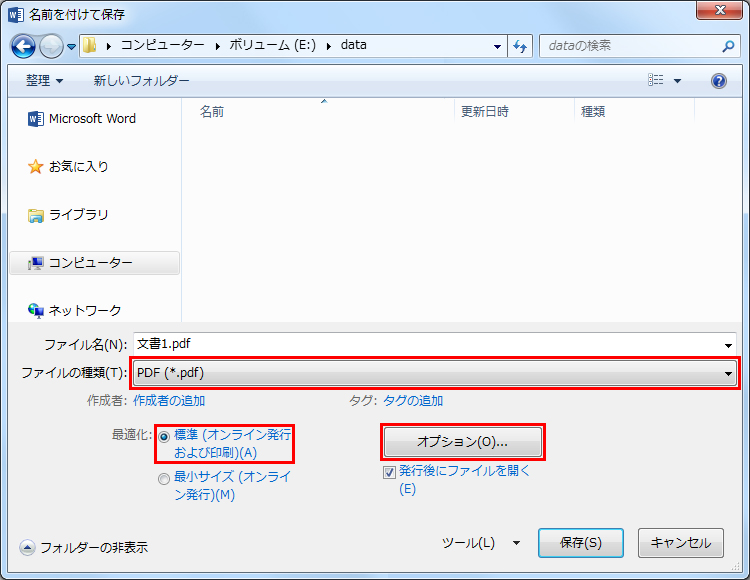
Task: Open the 整理 menu
Action: (44, 80)
